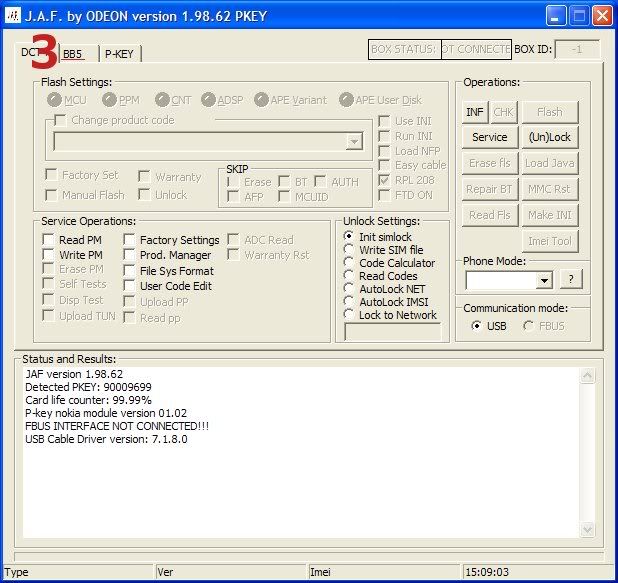
Task: Select the Lock to Network option
Action: coord(348,314)
